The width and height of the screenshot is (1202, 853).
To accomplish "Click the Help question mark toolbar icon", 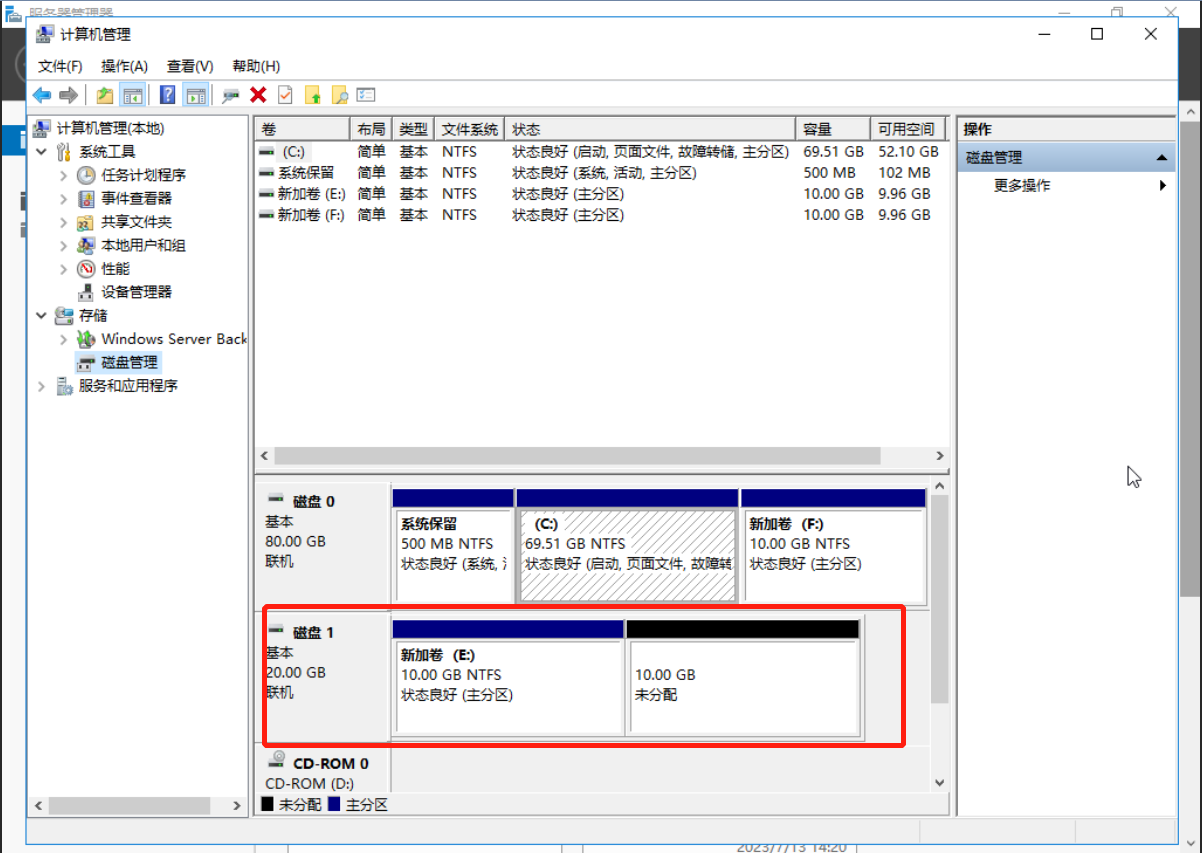I will (167, 95).
